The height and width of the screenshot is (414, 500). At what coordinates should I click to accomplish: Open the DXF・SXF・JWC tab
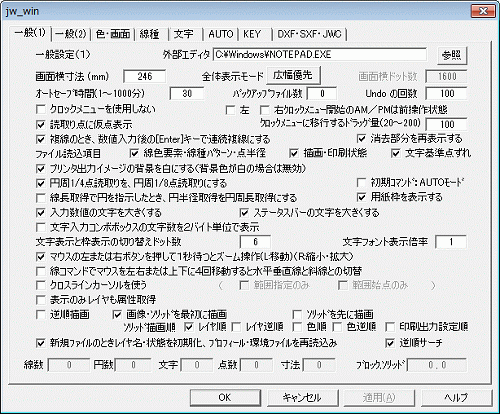[310, 34]
